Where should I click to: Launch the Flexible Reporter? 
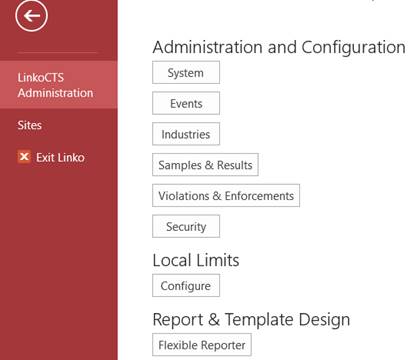pyautogui.click(x=202, y=345)
